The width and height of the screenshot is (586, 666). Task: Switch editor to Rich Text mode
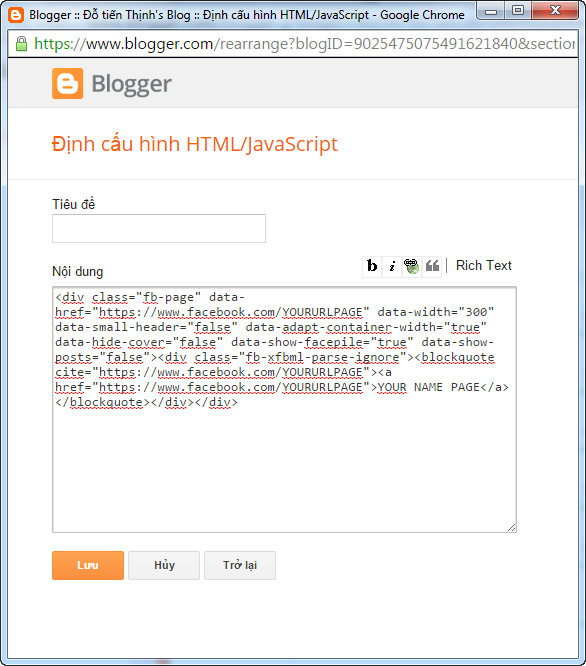tap(484, 265)
